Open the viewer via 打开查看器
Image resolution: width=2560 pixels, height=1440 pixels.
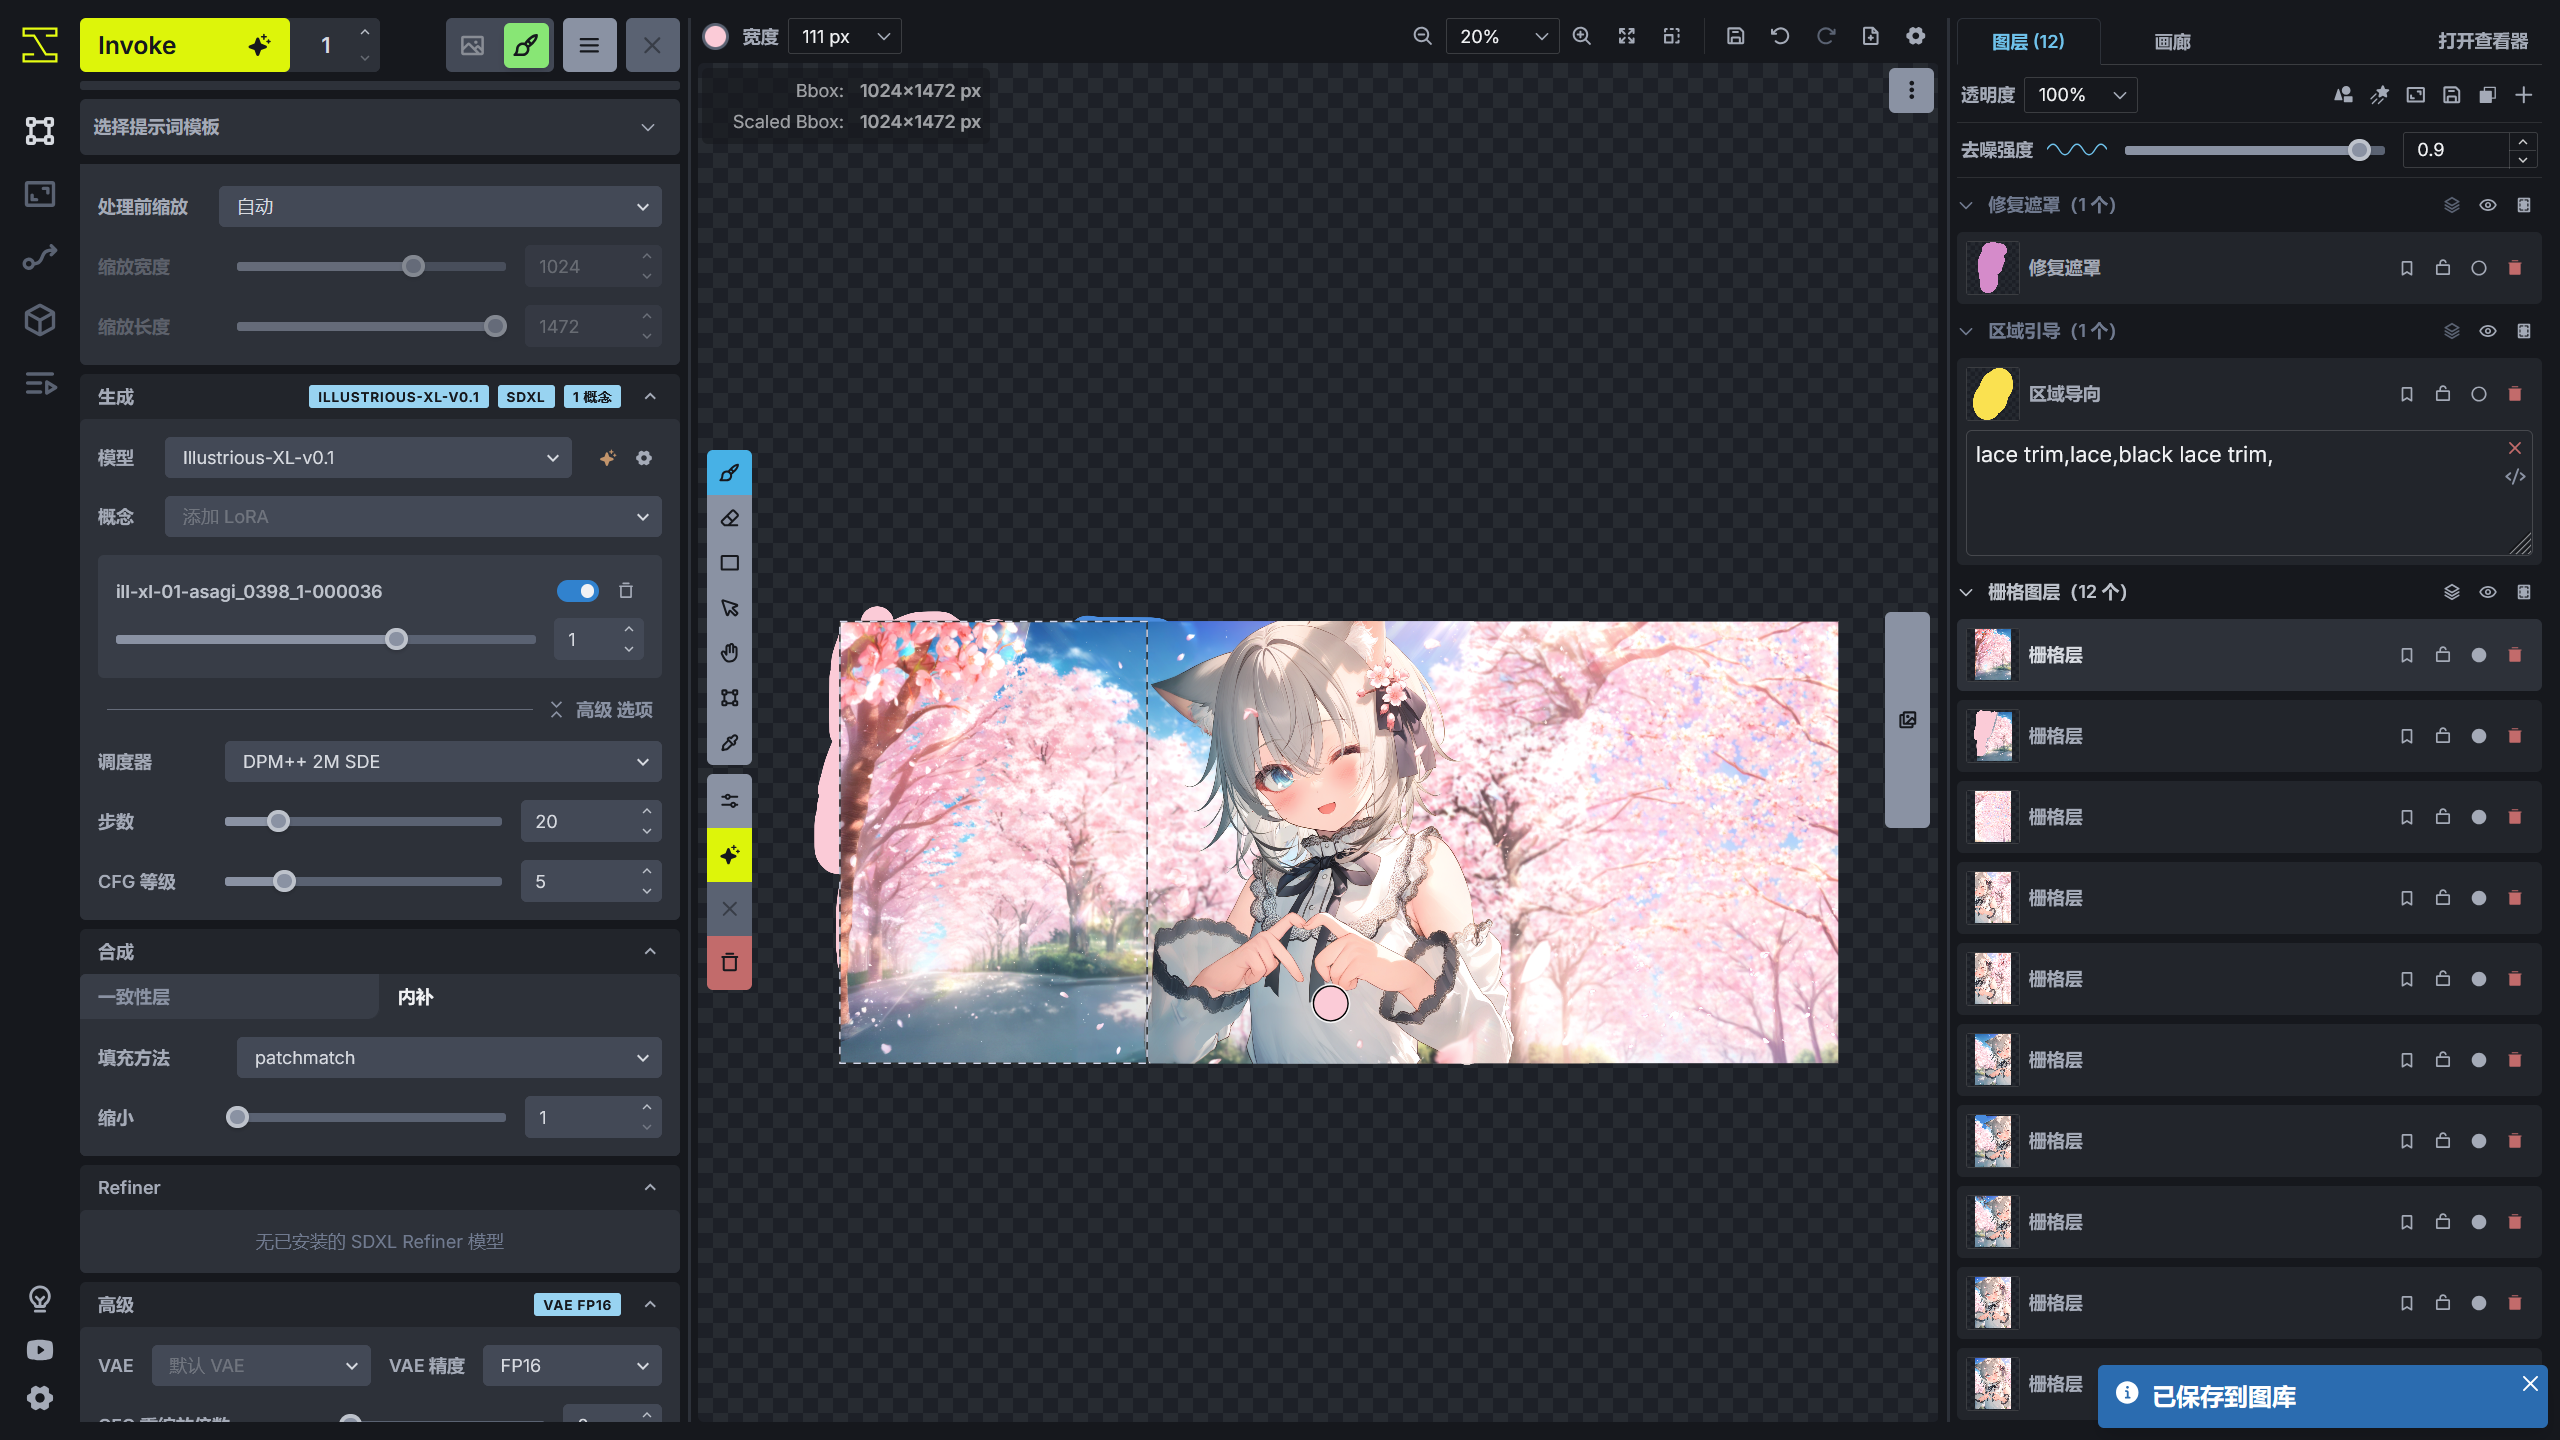2483,41
